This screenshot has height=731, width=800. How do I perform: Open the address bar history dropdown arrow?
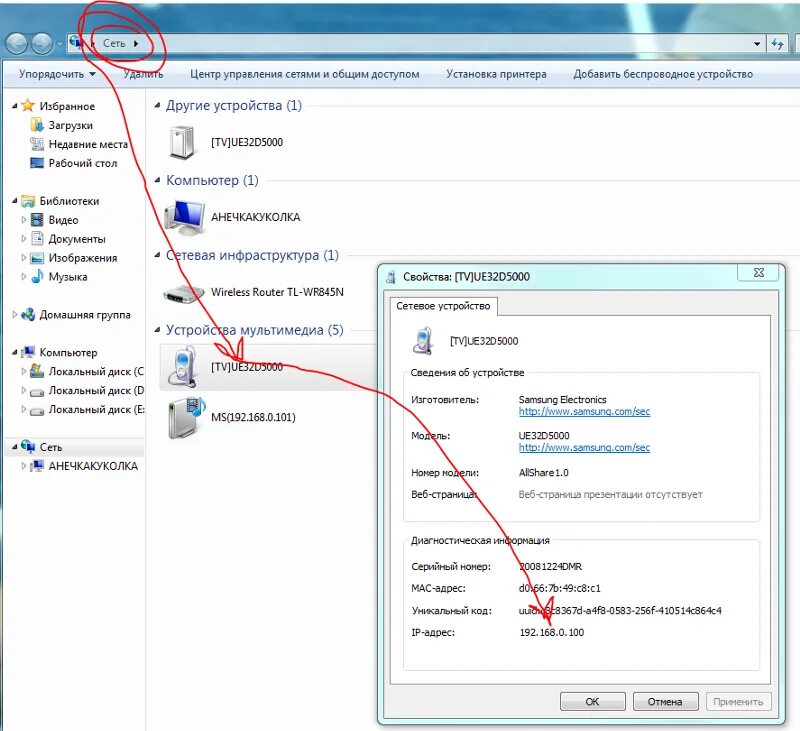(757, 44)
